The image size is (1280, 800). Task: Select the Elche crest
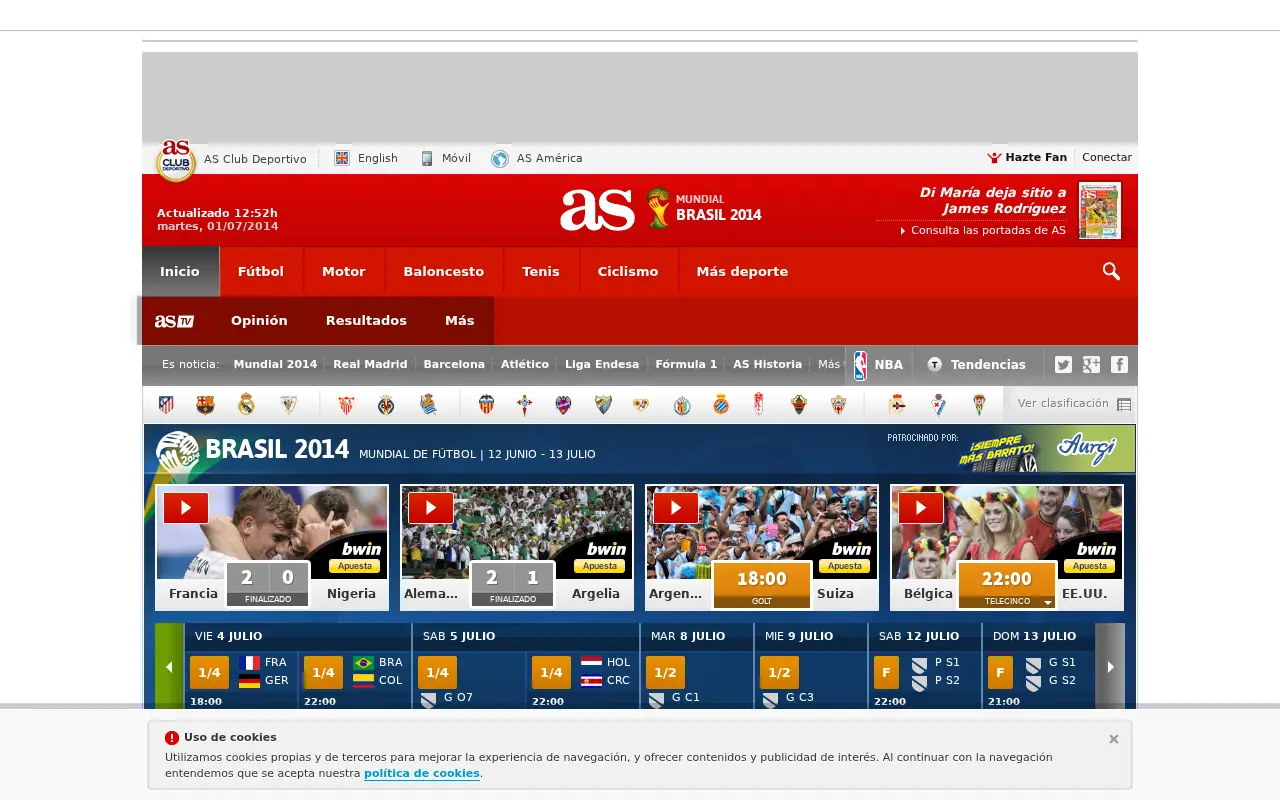[x=799, y=404]
